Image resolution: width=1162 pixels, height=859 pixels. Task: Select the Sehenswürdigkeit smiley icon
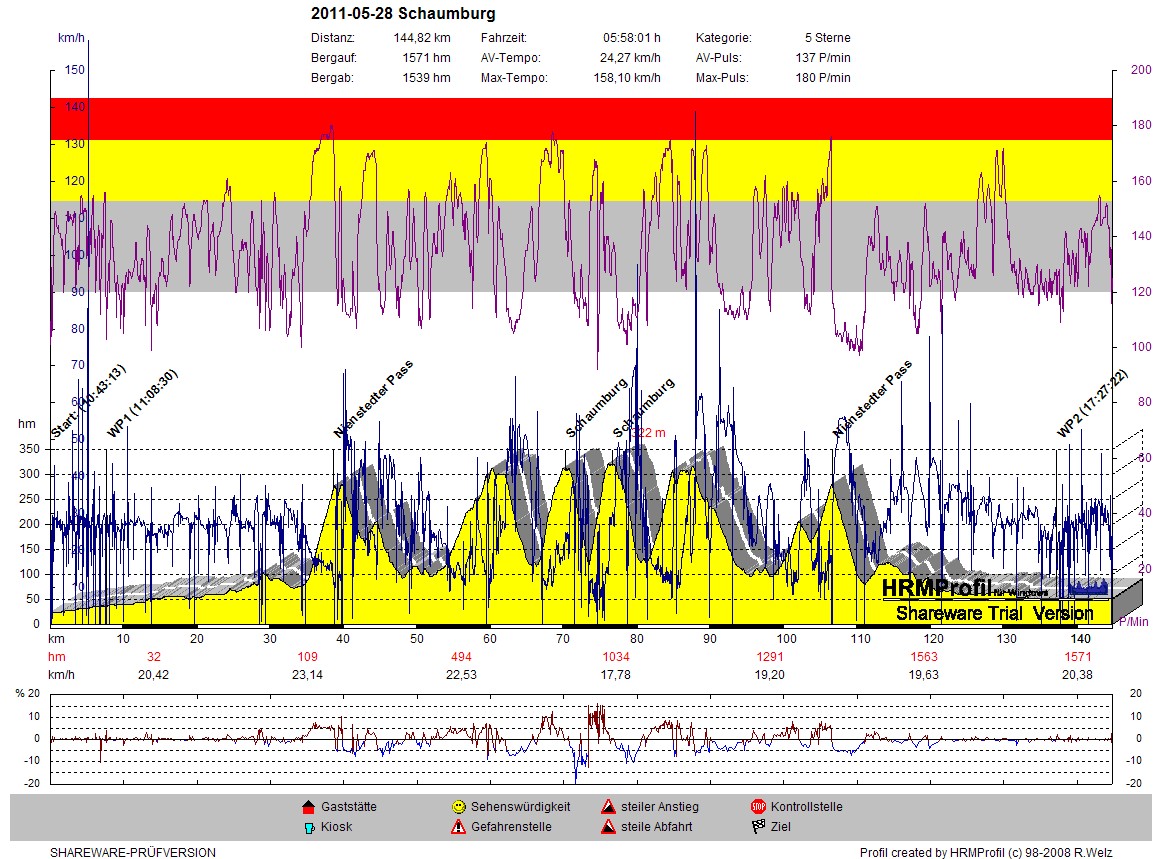tap(458, 807)
